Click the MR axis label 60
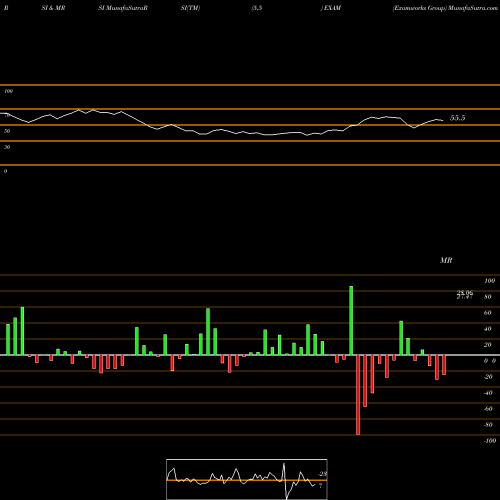The height and width of the screenshot is (500, 500). tap(488, 313)
